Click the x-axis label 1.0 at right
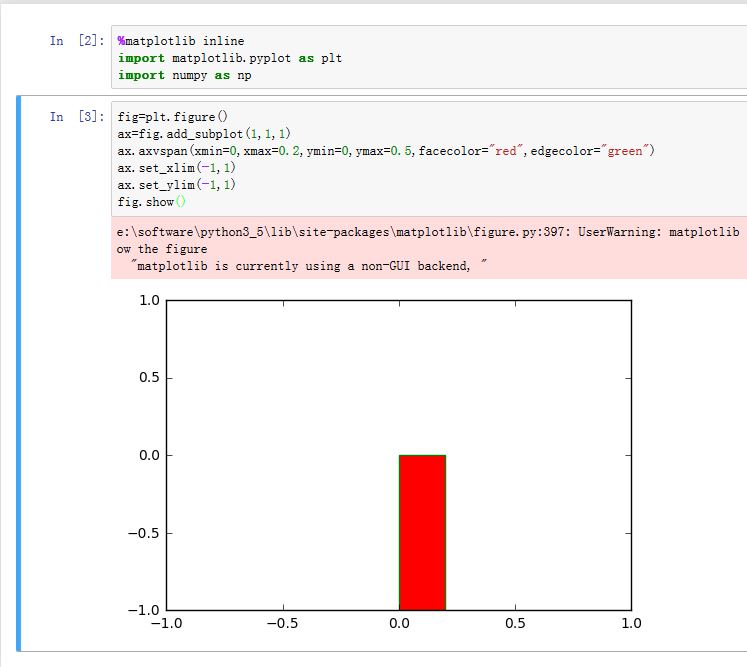This screenshot has width=747, height=667. (631, 623)
